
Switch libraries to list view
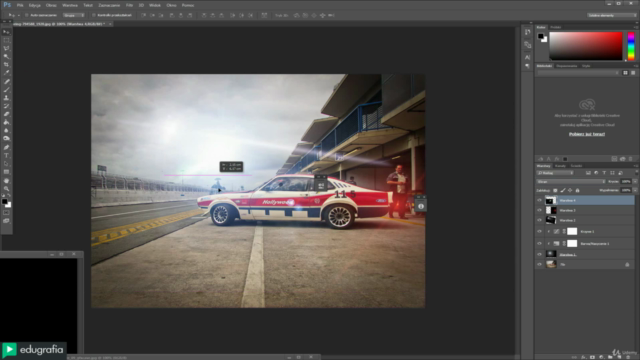coord(633,73)
